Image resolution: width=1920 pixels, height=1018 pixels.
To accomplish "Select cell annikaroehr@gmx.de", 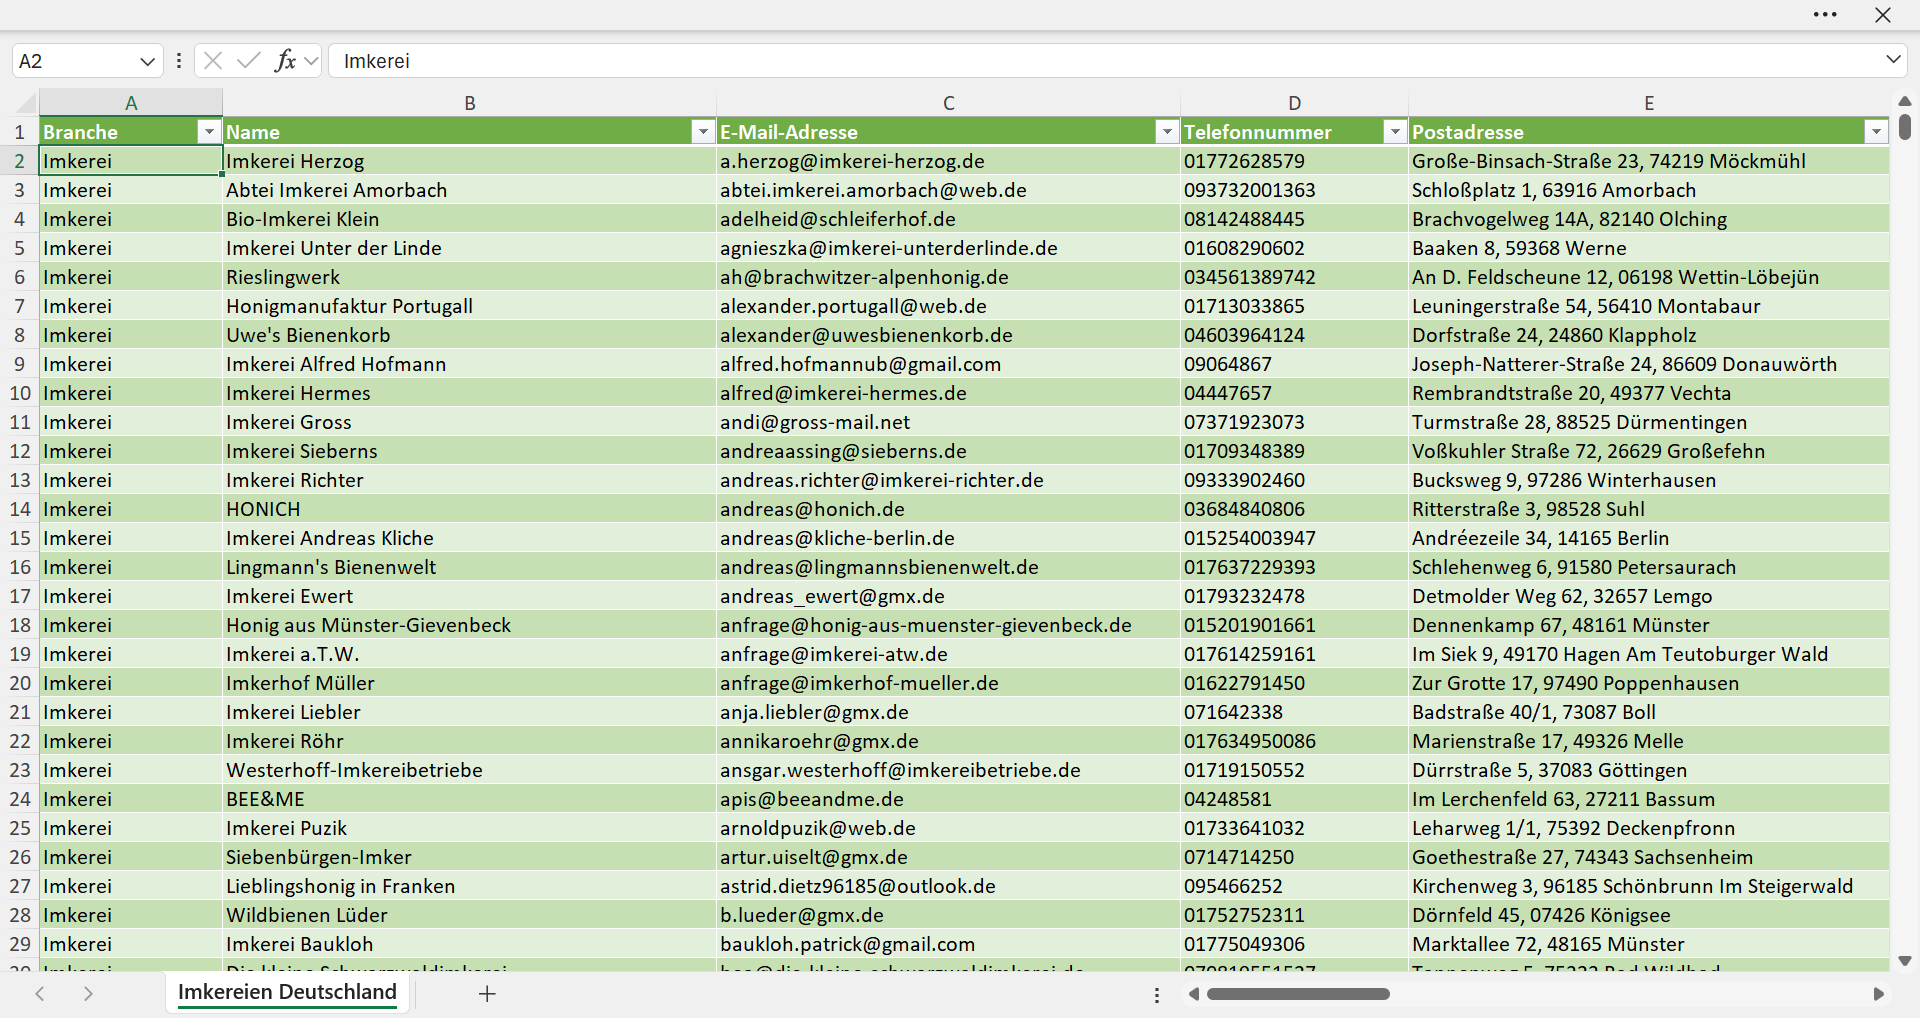I will click(948, 741).
